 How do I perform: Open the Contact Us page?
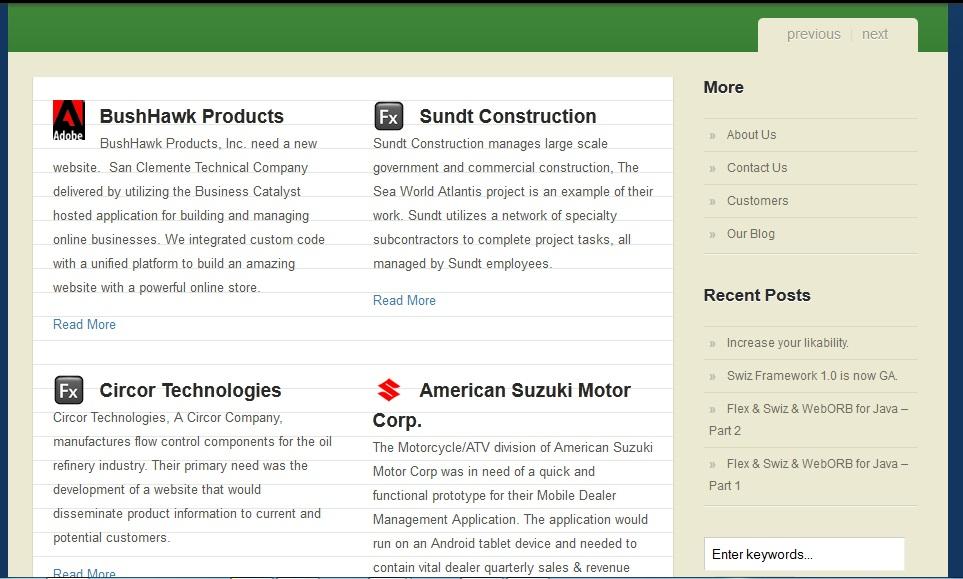[x=756, y=168]
